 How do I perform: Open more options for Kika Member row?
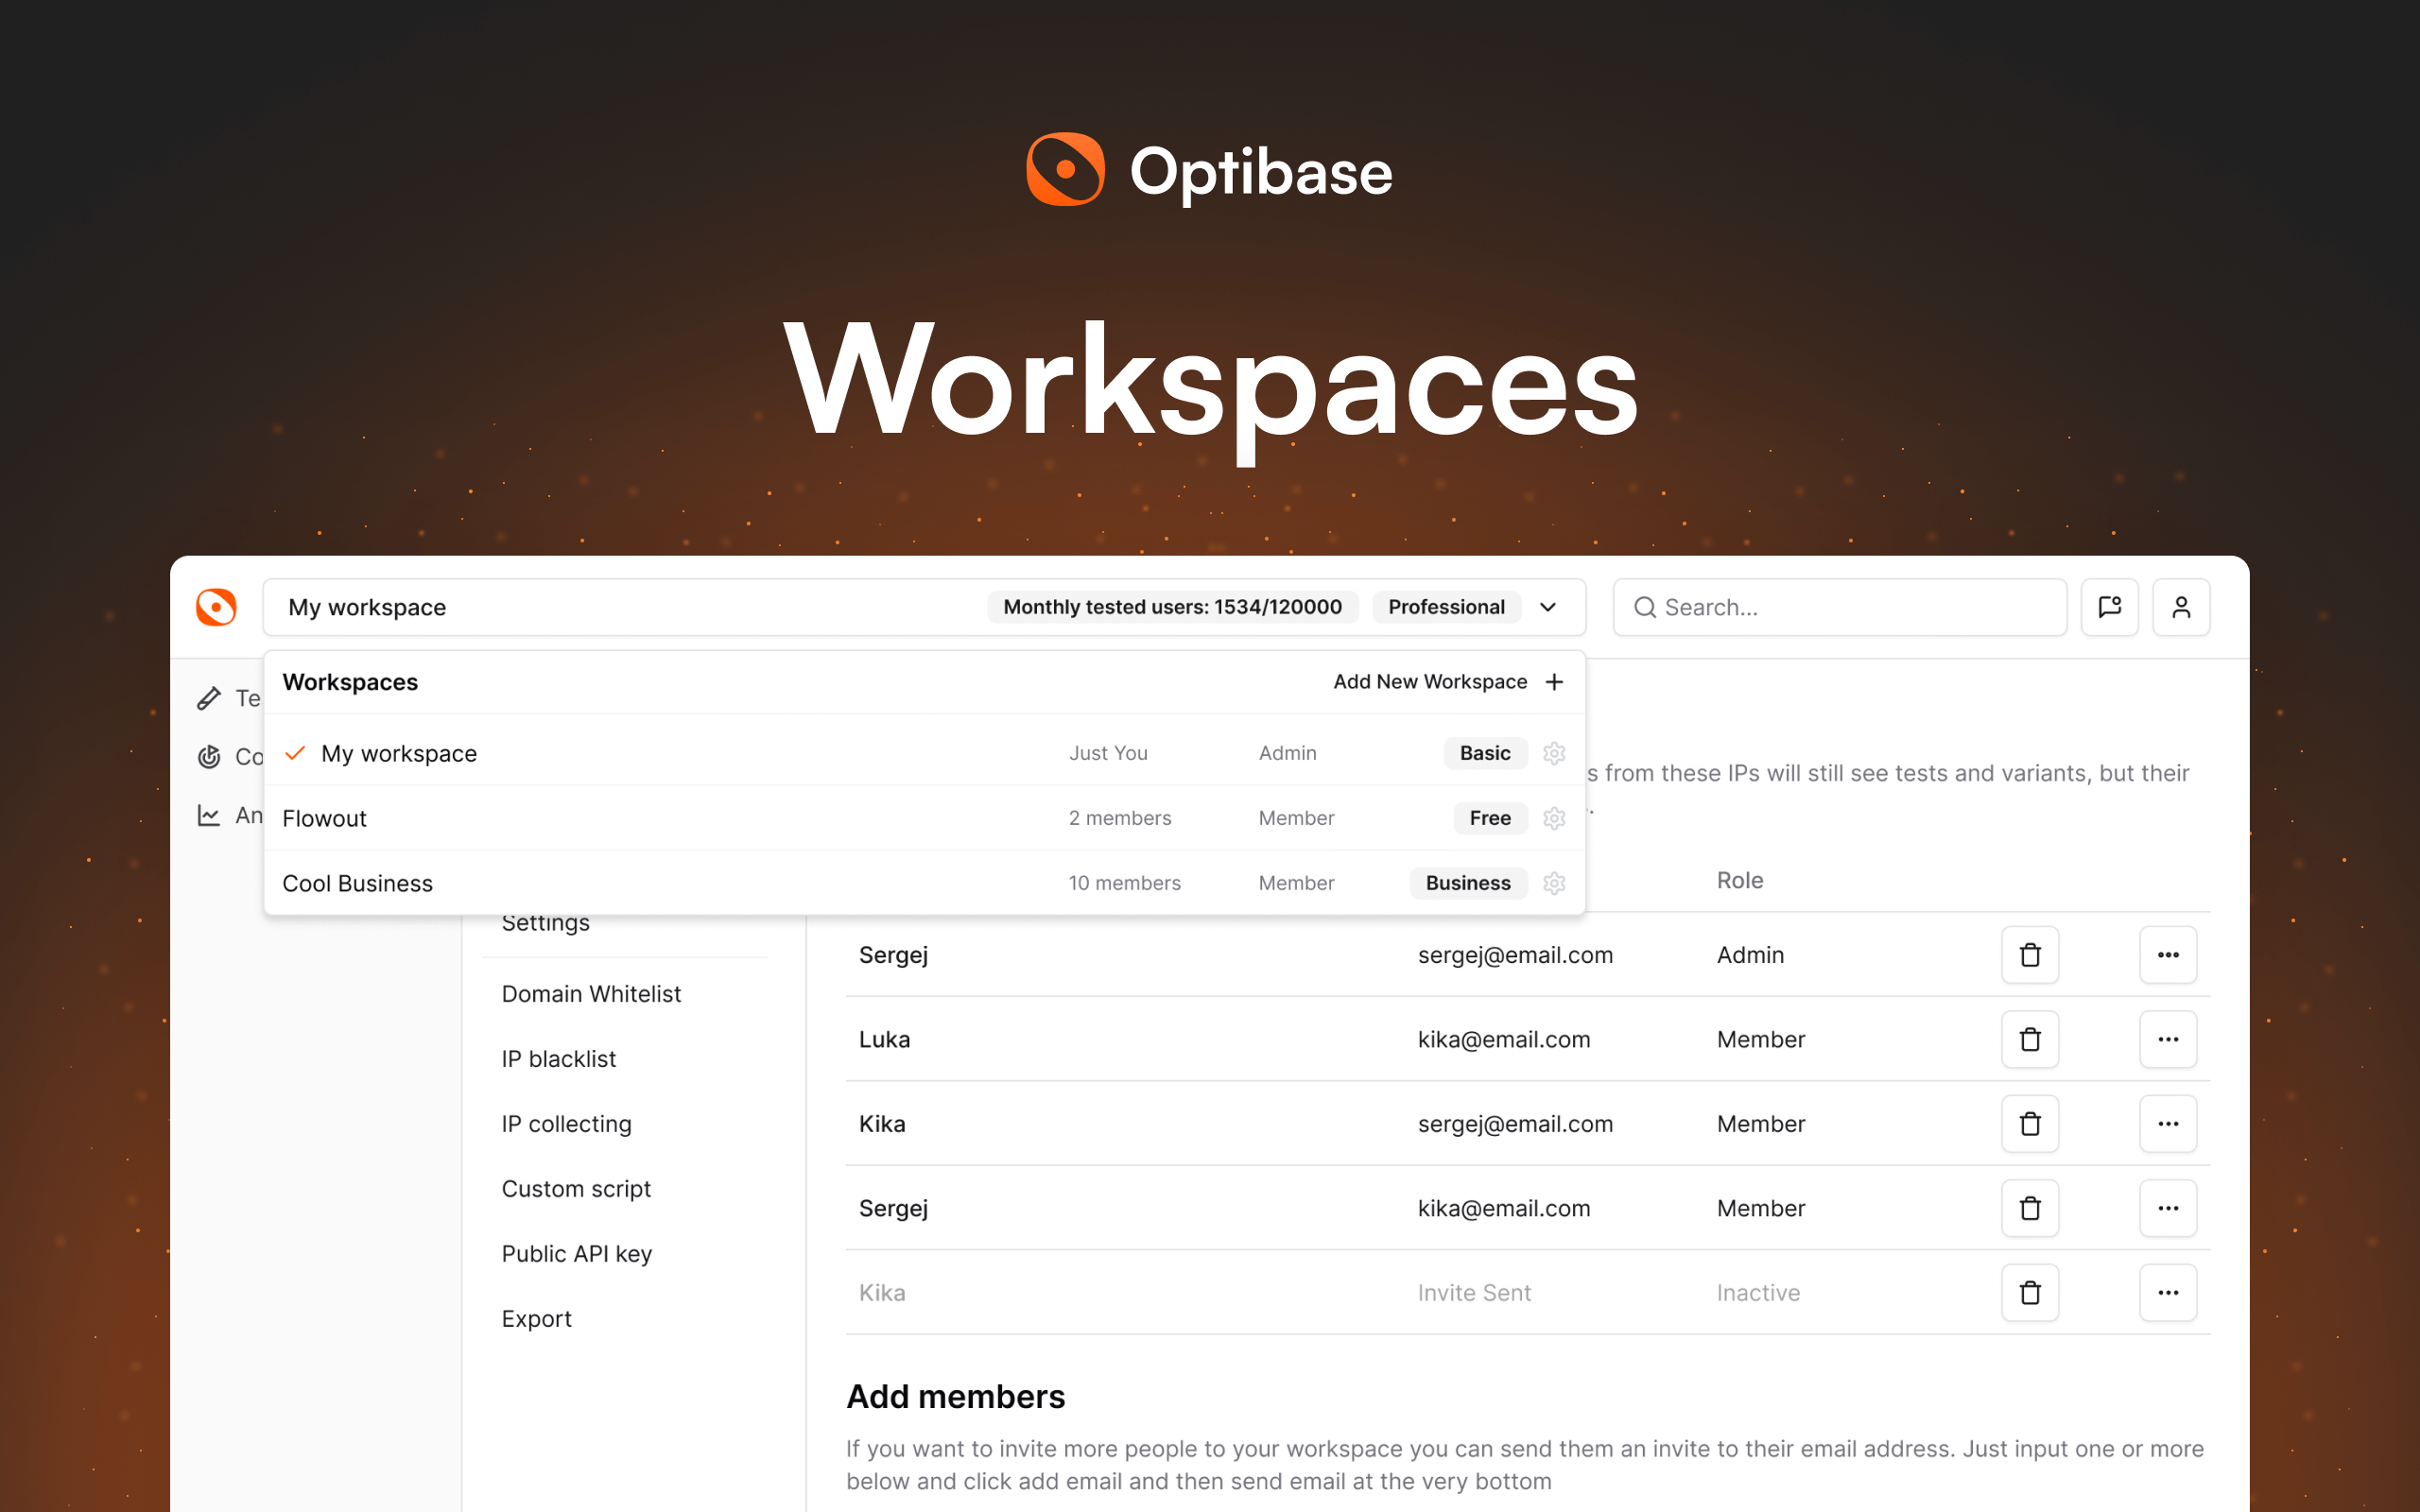(2168, 1124)
